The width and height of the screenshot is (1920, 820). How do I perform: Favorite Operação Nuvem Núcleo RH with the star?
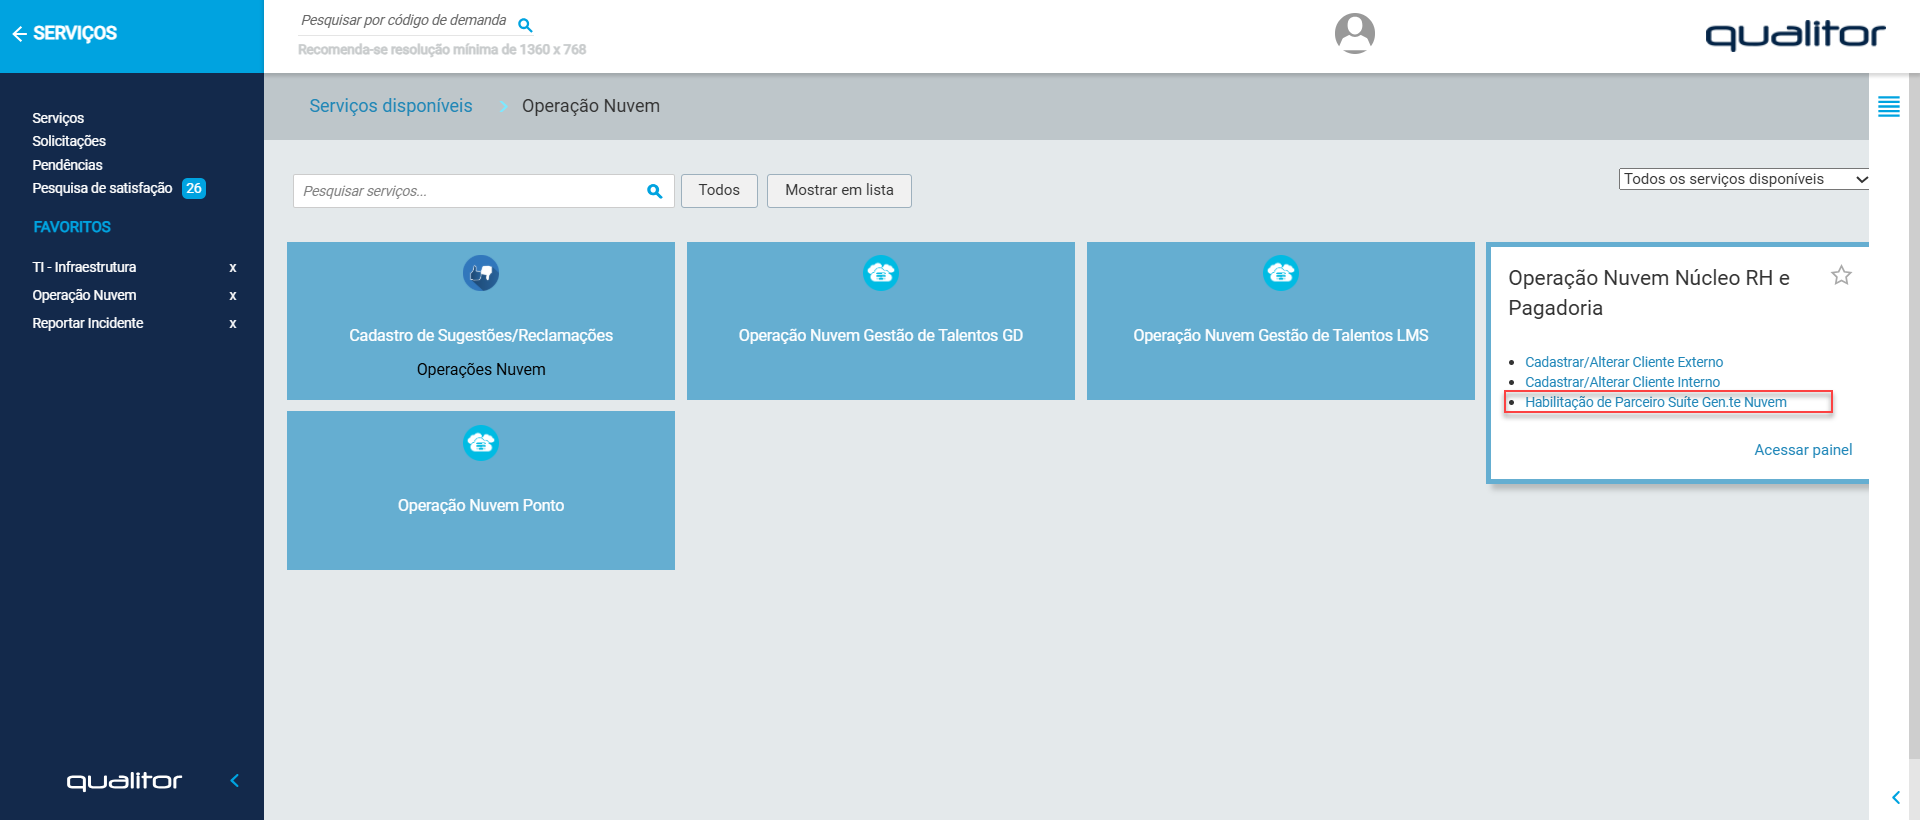point(1841,275)
